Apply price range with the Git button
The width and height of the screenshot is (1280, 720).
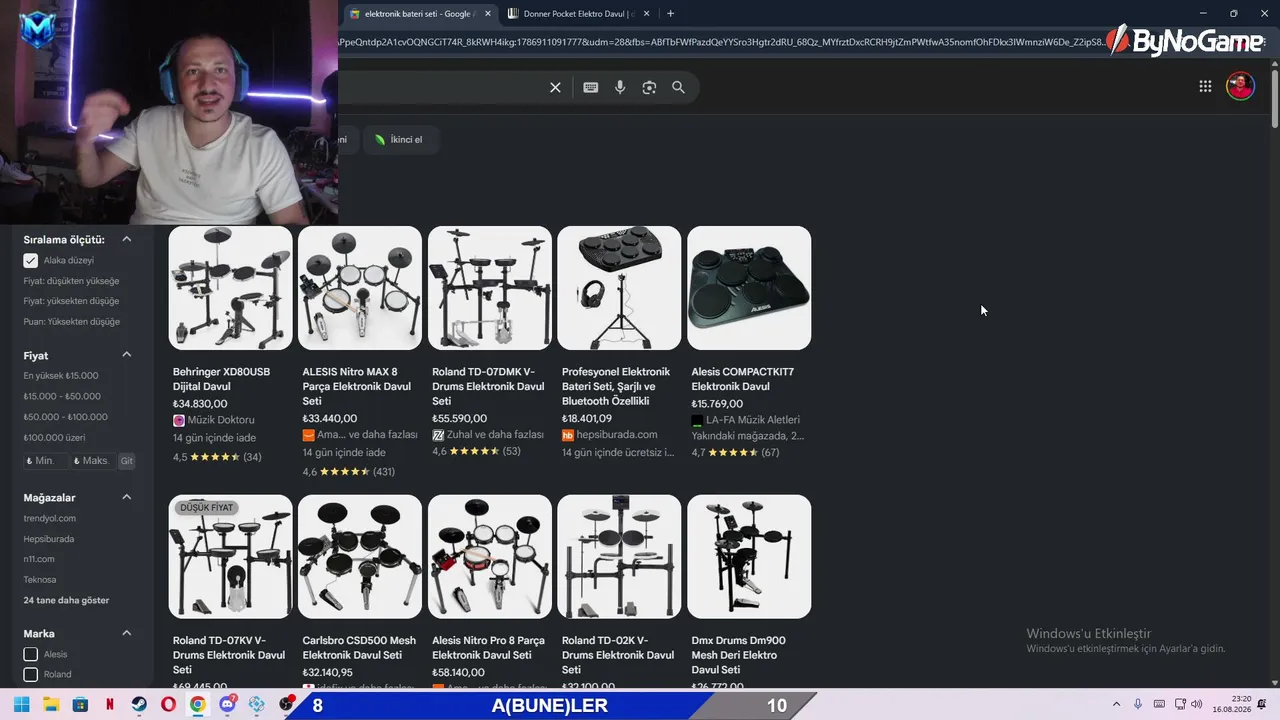coord(127,461)
